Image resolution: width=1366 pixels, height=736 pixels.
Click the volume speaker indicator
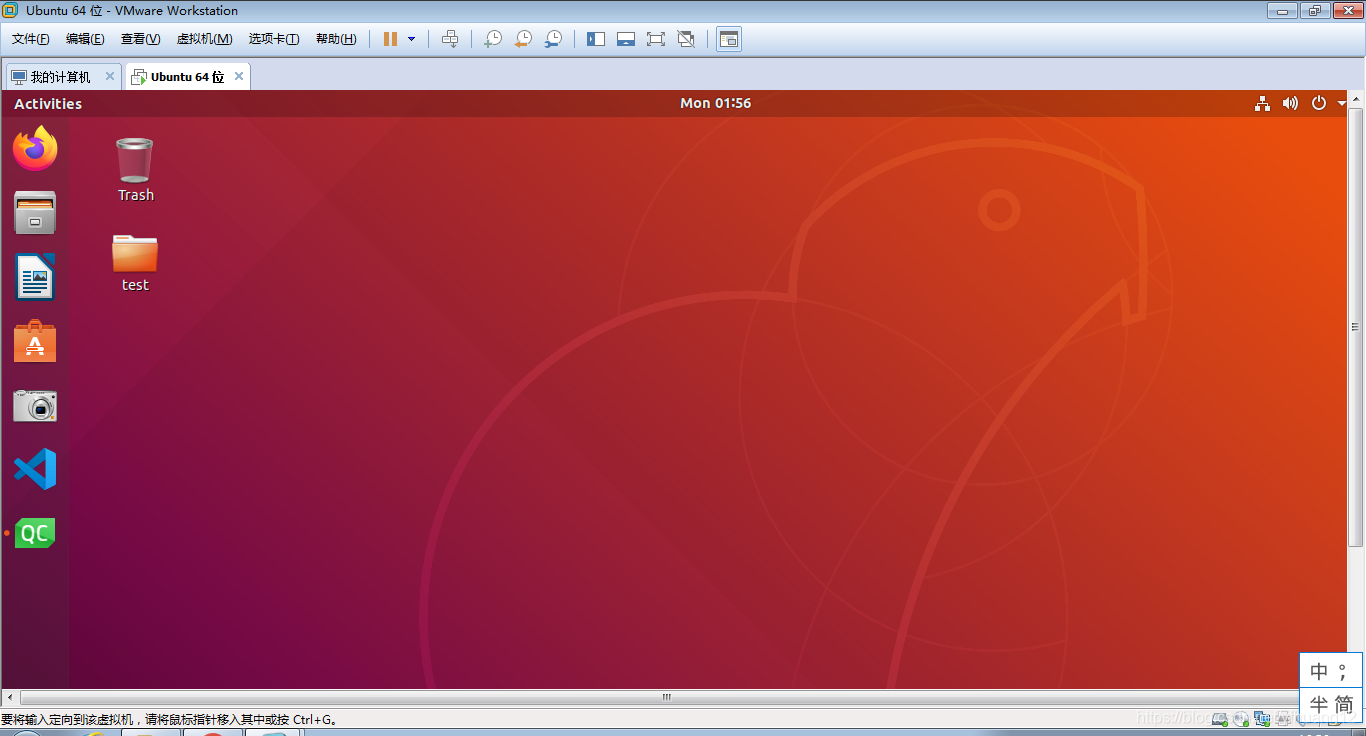coord(1290,103)
